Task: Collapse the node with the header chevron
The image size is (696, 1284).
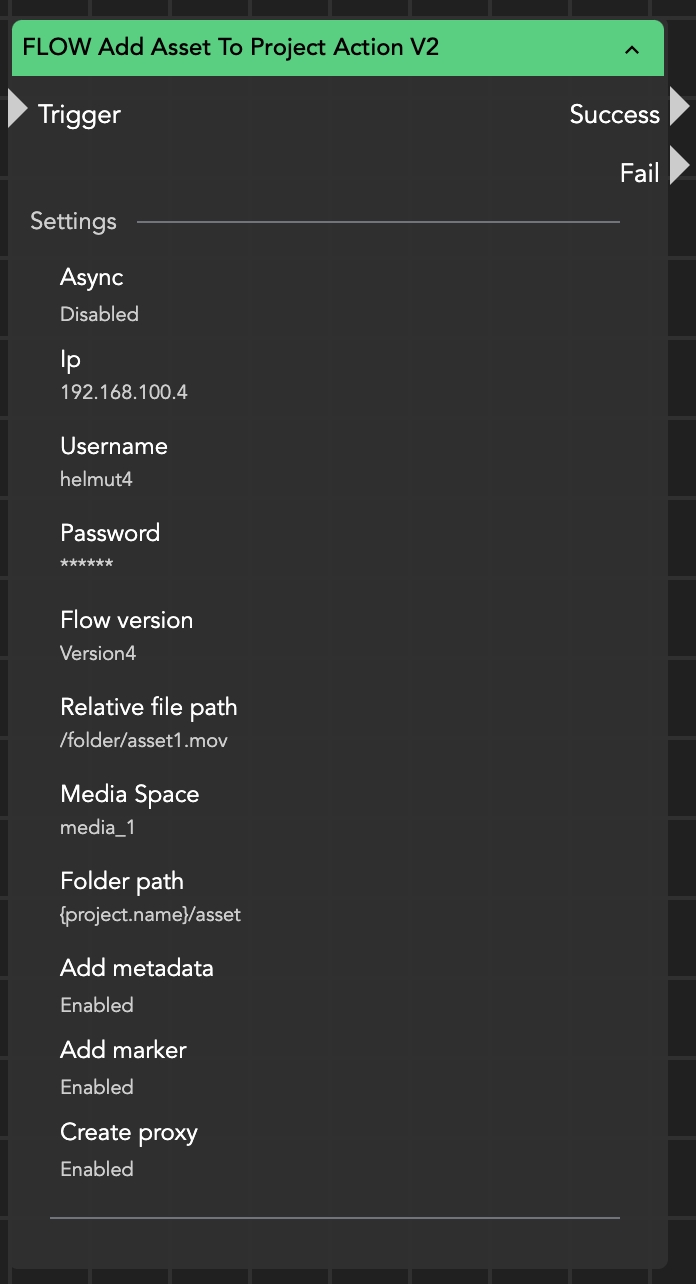Action: tap(631, 49)
